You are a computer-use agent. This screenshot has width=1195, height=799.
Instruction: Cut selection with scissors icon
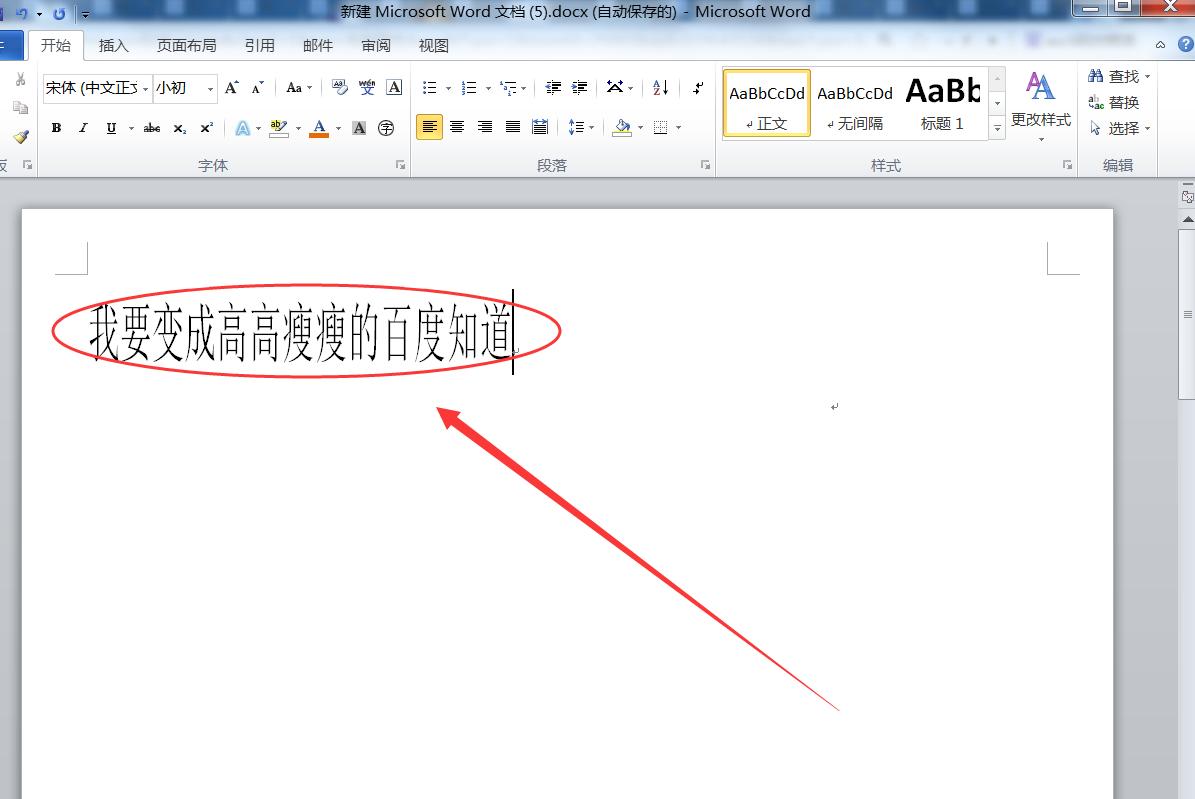tap(21, 79)
